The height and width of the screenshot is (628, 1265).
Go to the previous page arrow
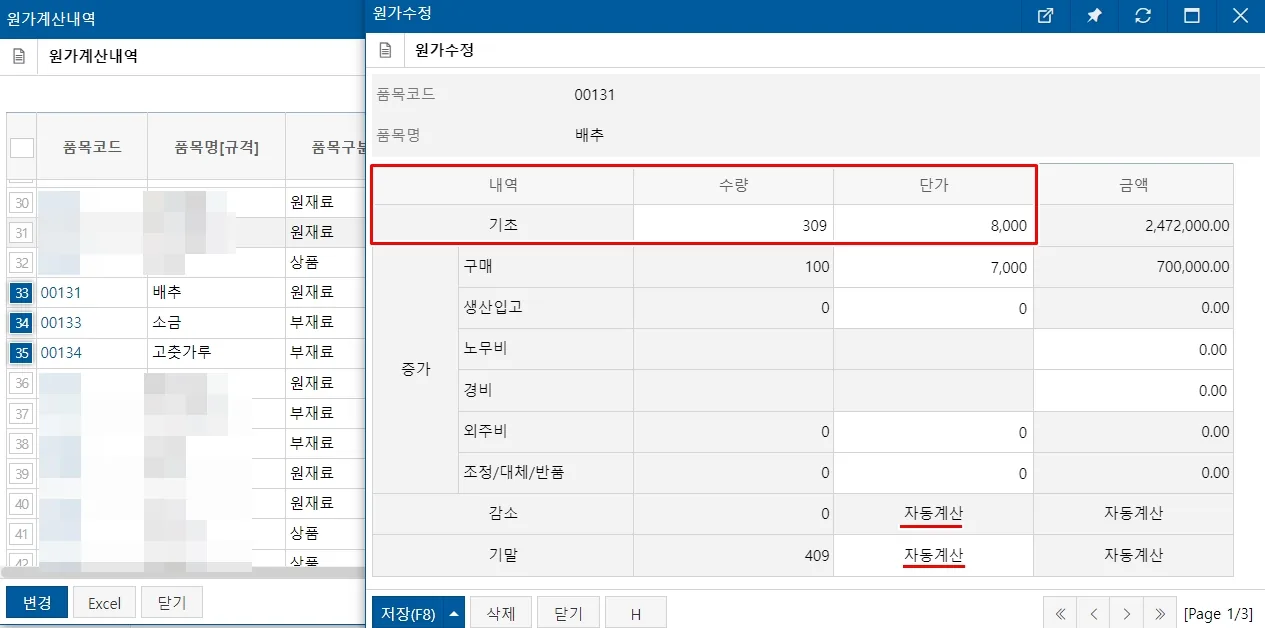click(1094, 614)
